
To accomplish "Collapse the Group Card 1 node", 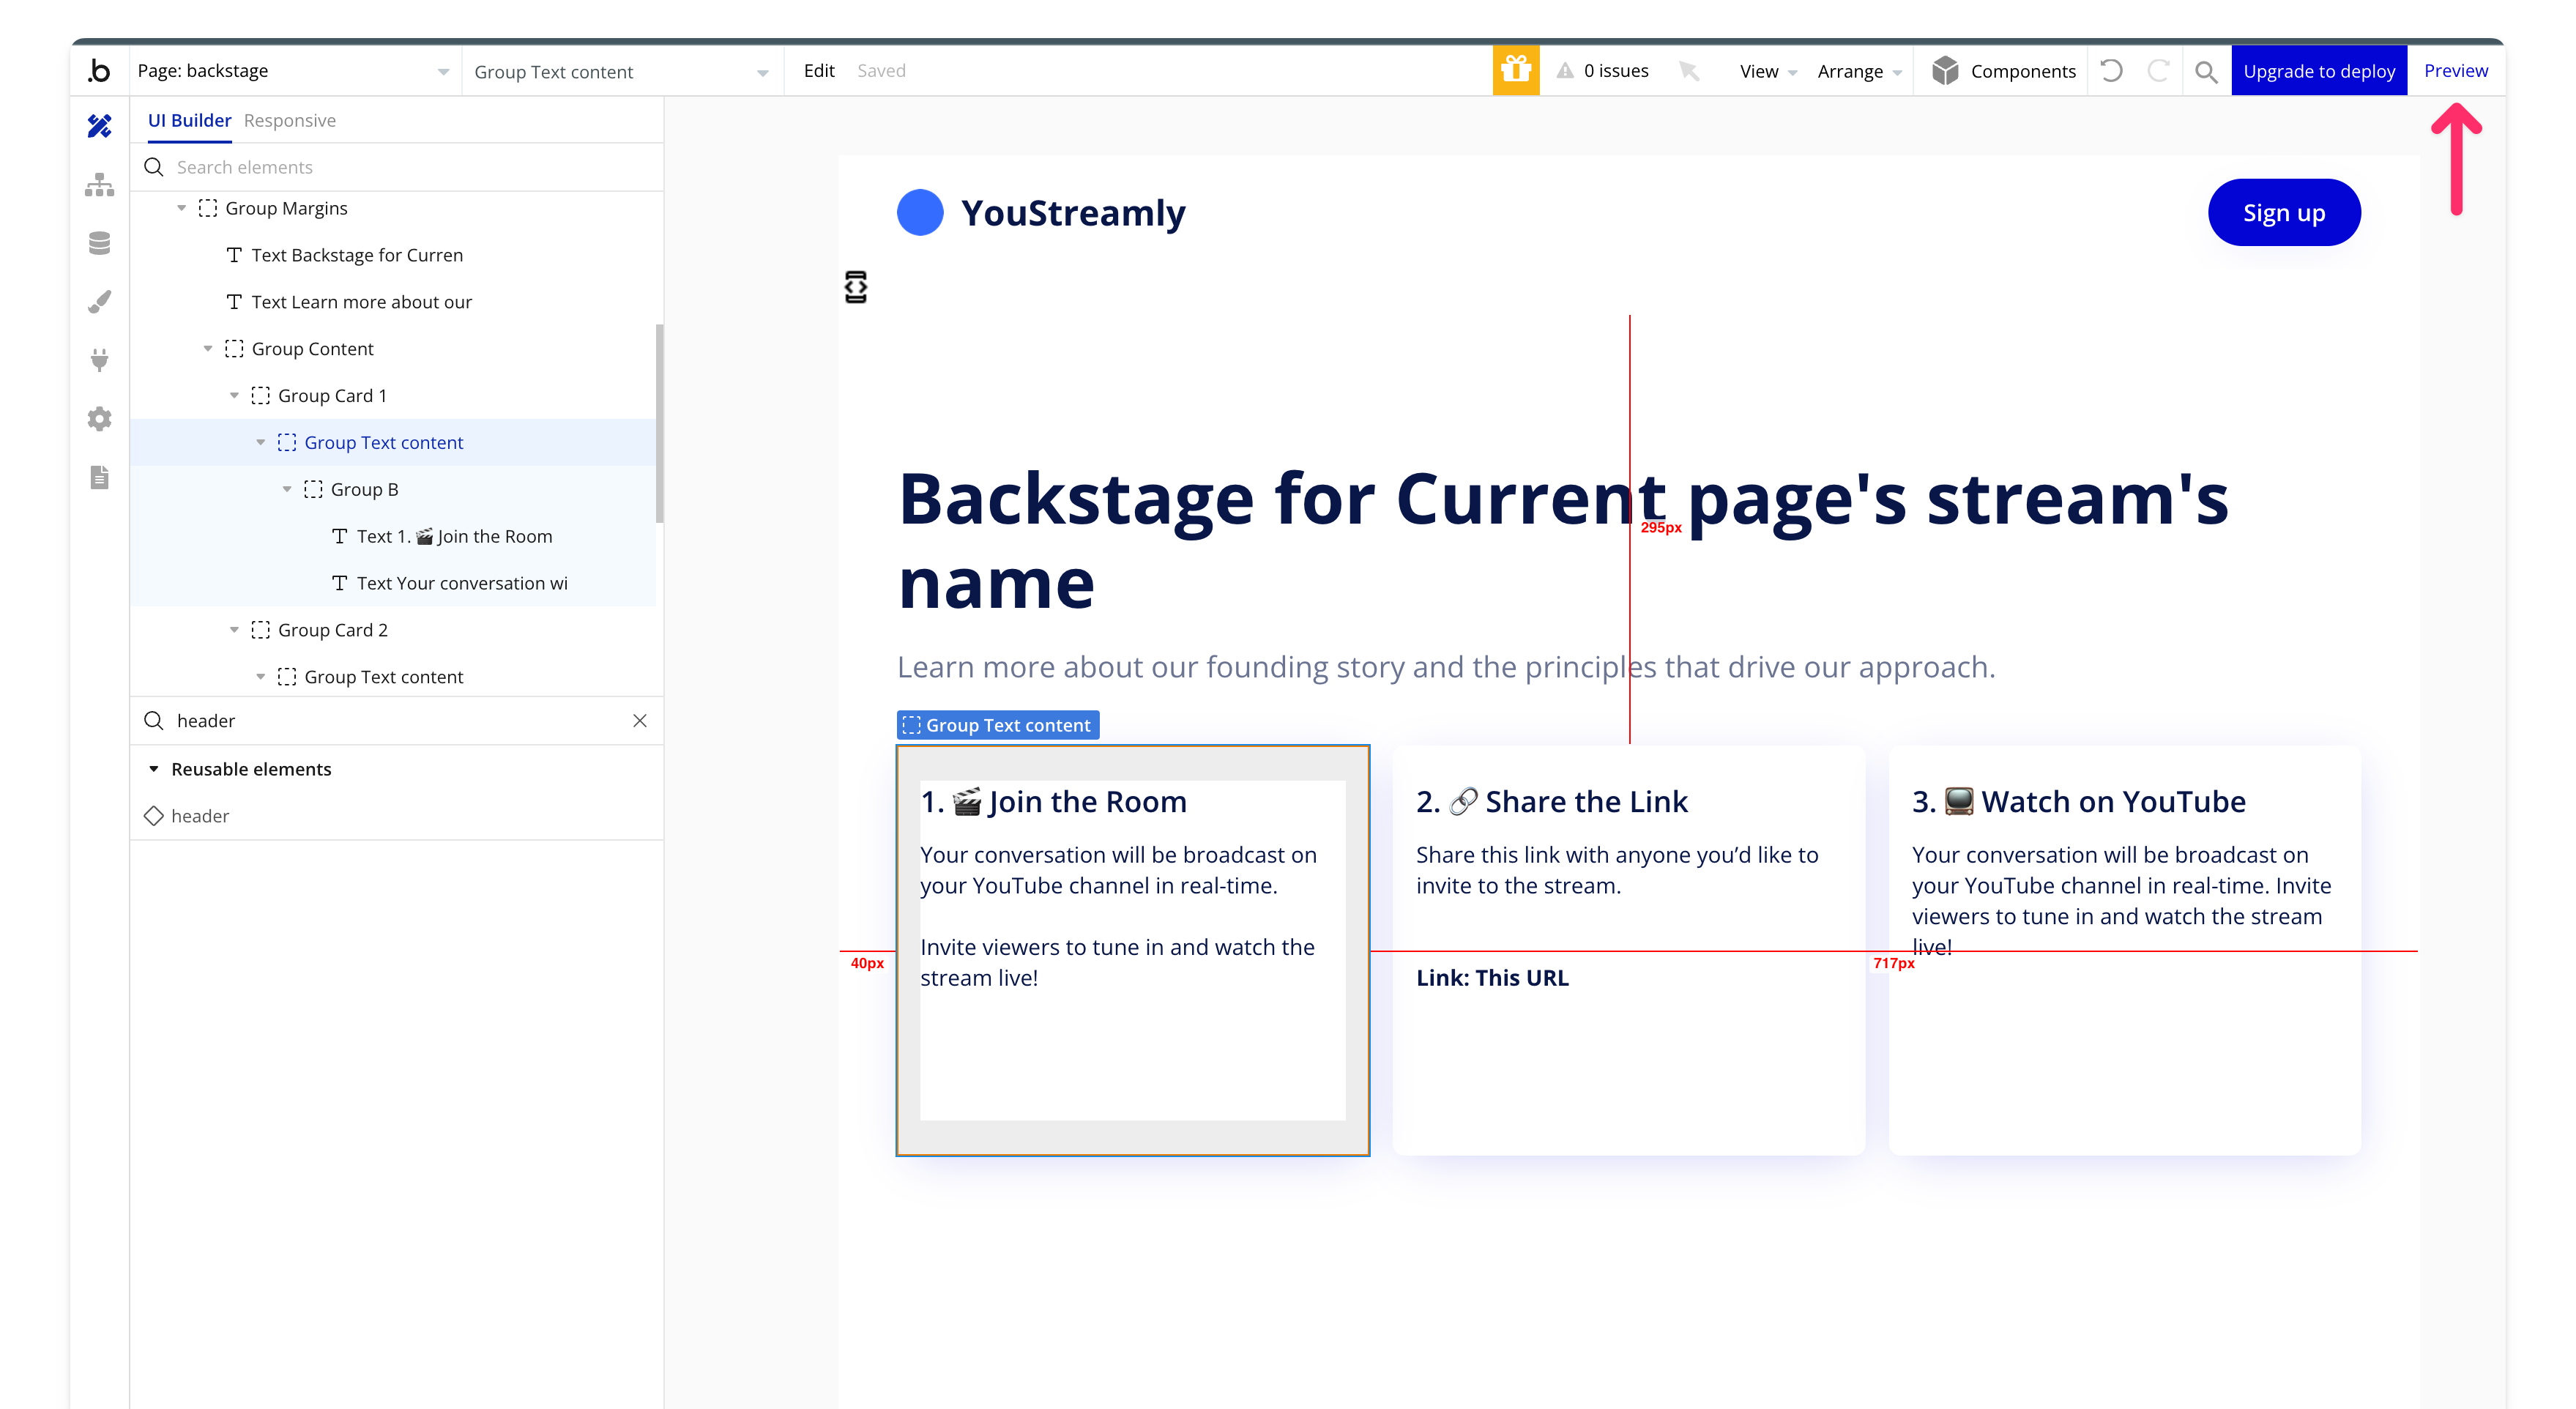I will 235,396.
